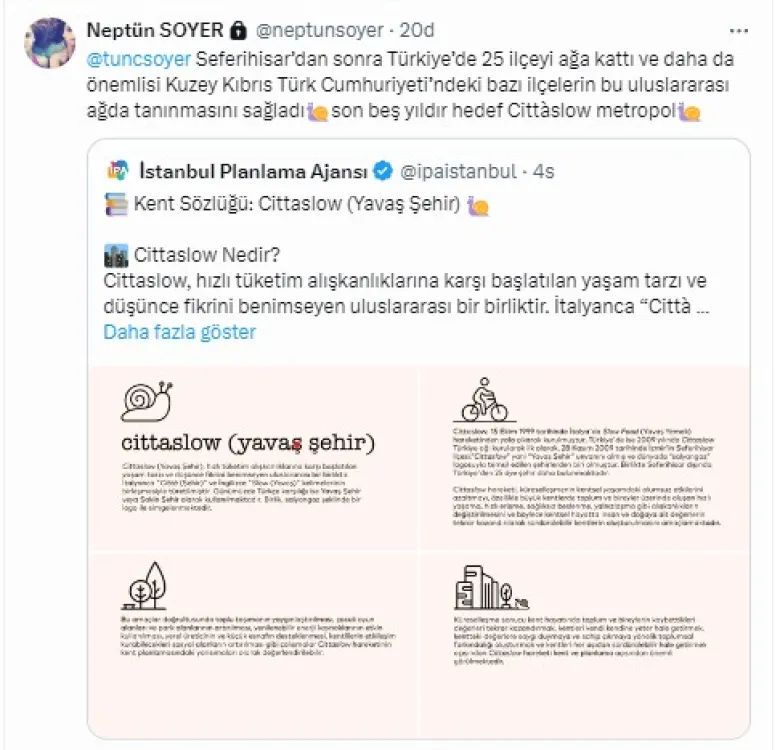Open the cittaslow (yavaş şehir) infographic heading
This screenshot has width=780, height=750.
247,441
